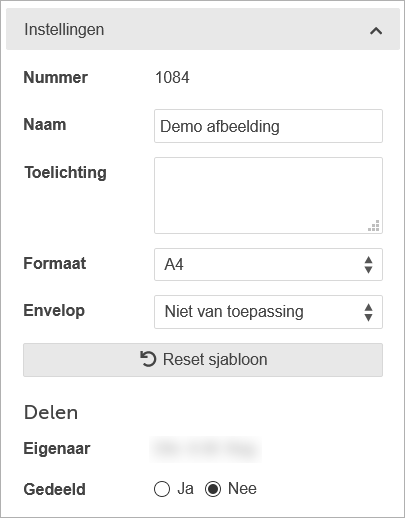Click inside the empty Toelichting text area
Screen dimensions: 405x518
[x=268, y=195]
